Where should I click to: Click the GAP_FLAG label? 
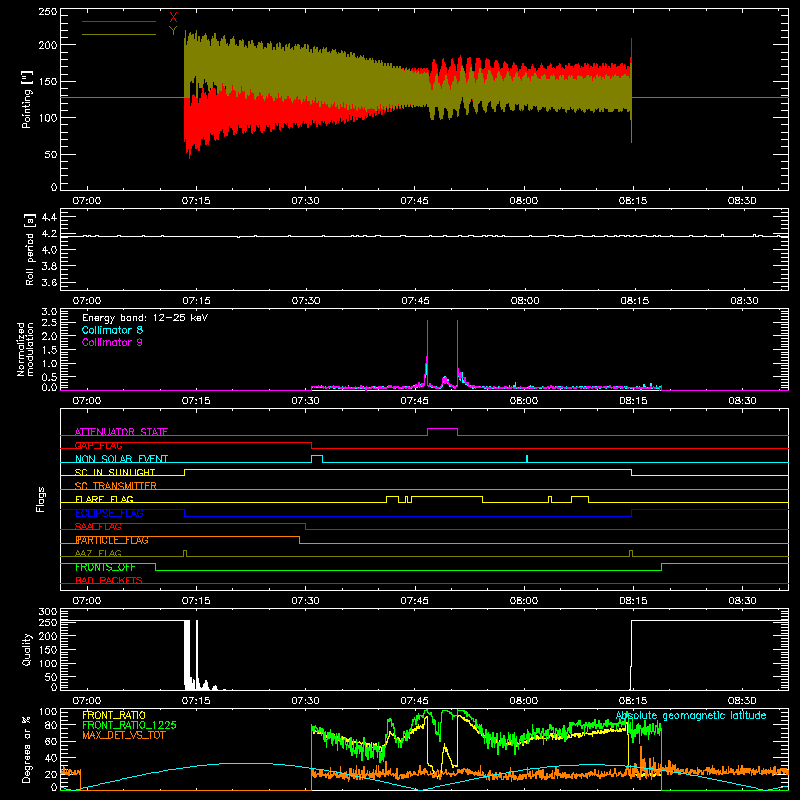98,445
